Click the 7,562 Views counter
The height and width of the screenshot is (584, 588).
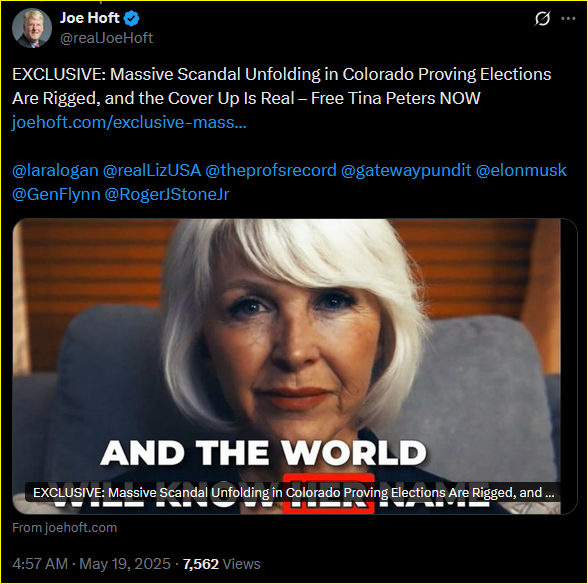tap(221, 564)
